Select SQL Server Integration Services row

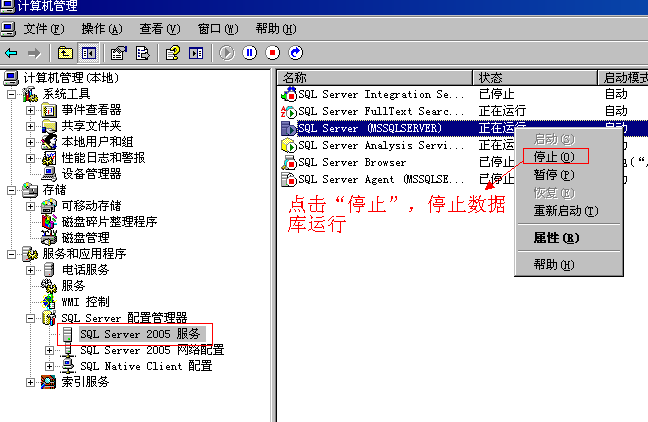click(x=462, y=94)
